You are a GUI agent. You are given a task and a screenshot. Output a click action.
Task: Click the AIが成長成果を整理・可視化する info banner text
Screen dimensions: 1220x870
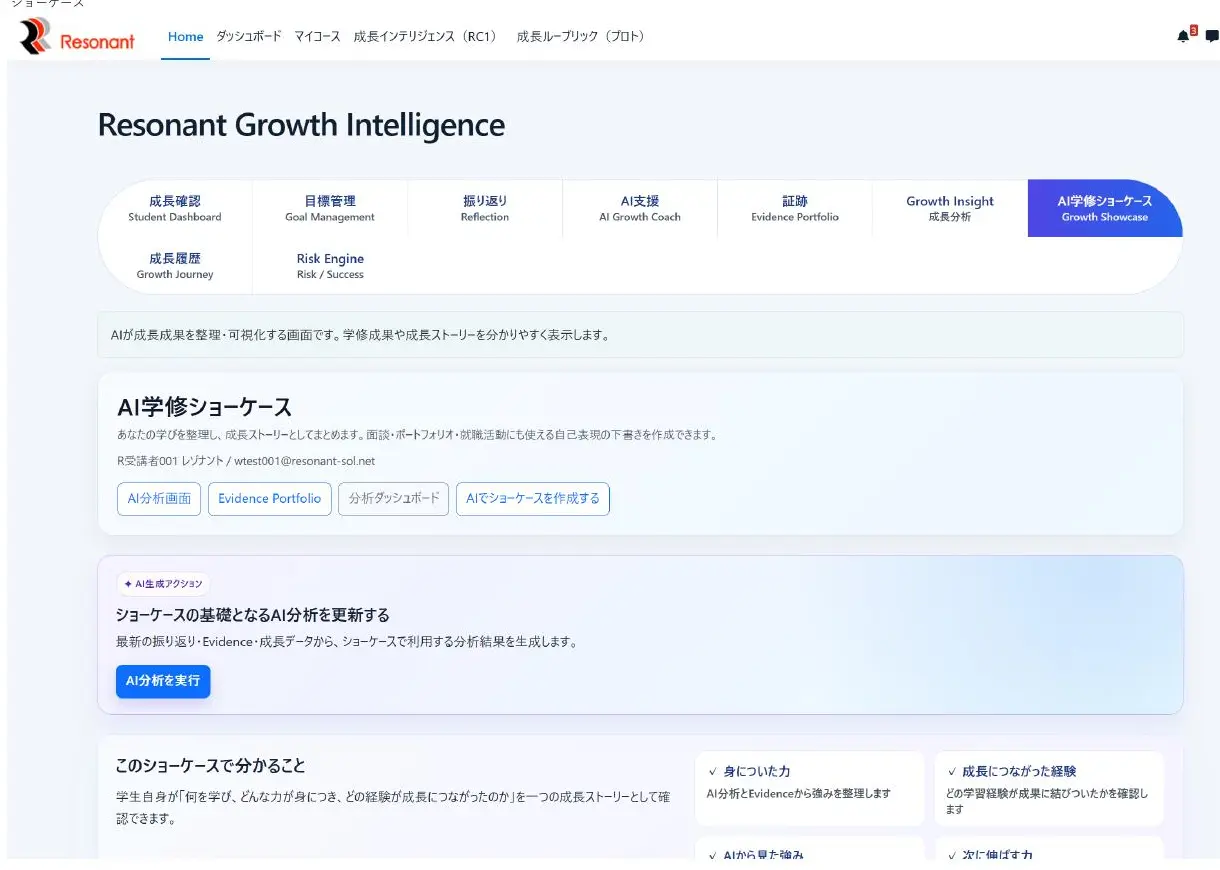(x=360, y=335)
